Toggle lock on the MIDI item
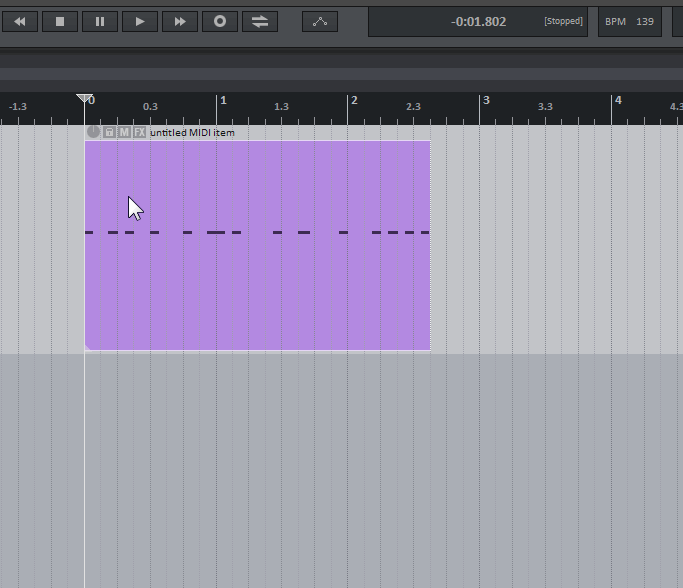The width and height of the screenshot is (683, 588). click(110, 132)
